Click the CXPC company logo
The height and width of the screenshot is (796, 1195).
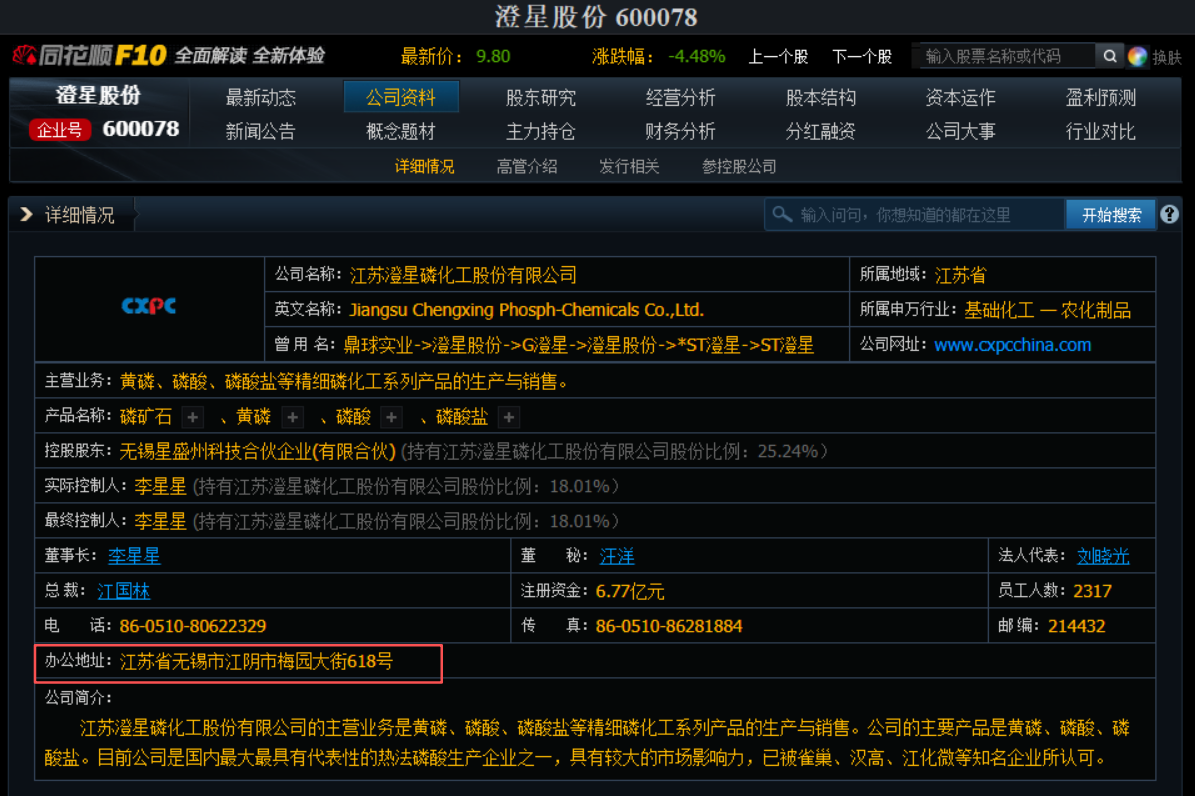149,306
